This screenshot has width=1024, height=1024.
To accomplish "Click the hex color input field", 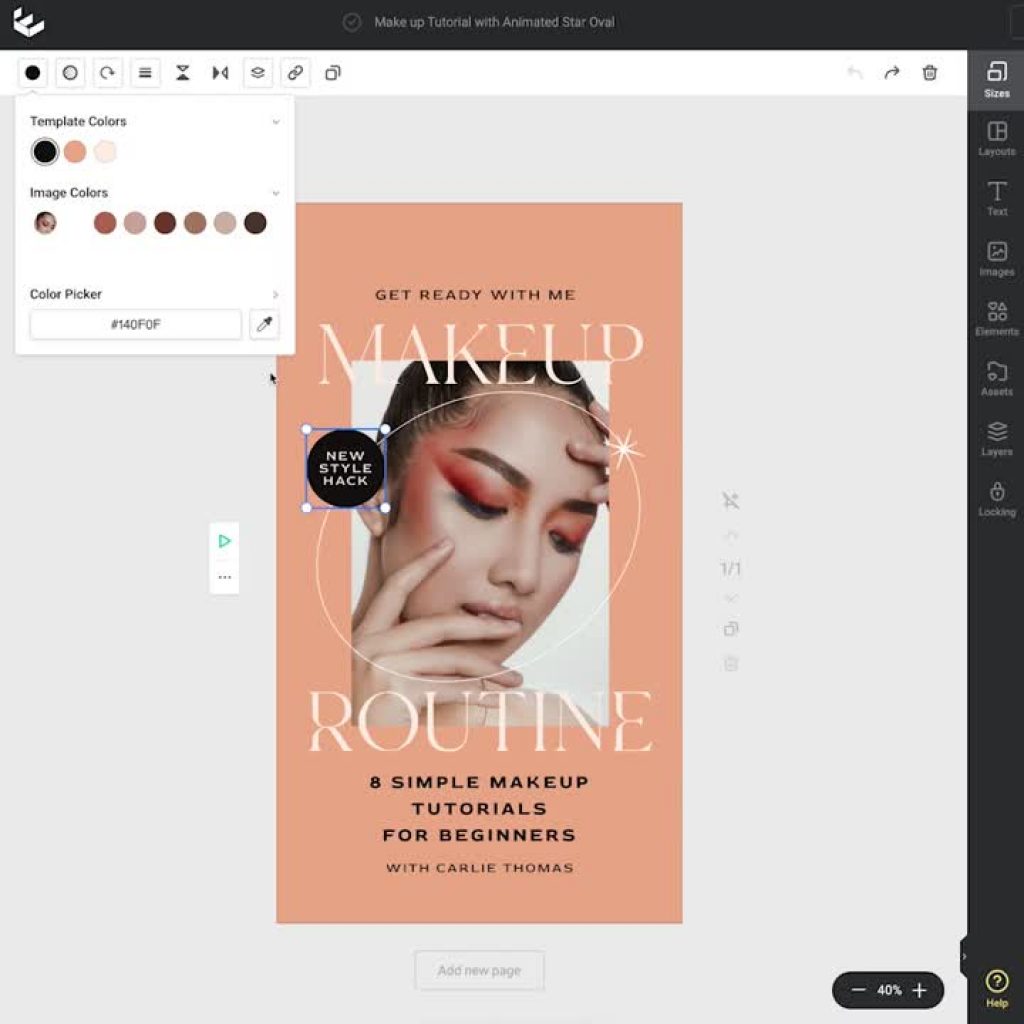I will coord(136,324).
